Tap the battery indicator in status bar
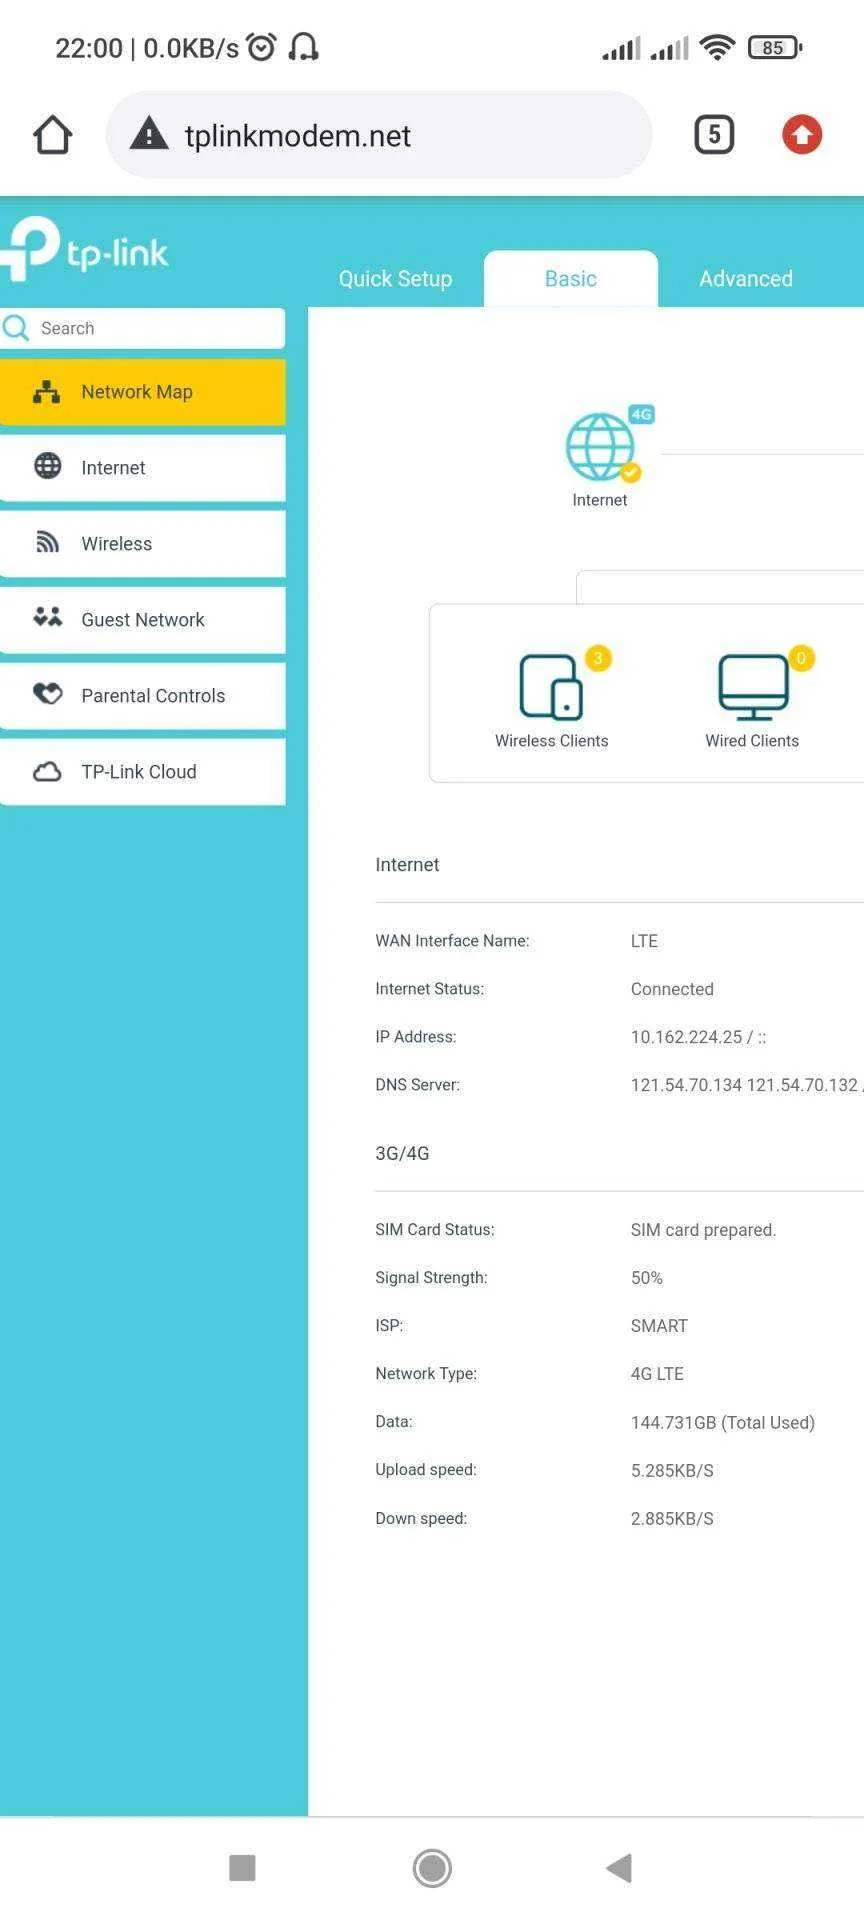The width and height of the screenshot is (864, 1920). [x=775, y=47]
